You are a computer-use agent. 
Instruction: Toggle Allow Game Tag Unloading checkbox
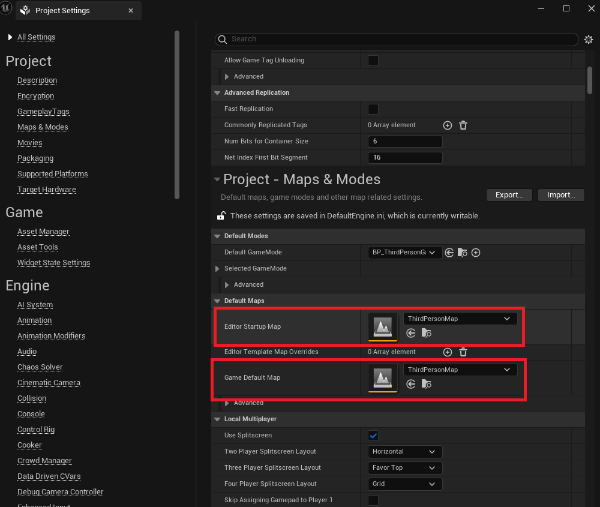tap(373, 60)
